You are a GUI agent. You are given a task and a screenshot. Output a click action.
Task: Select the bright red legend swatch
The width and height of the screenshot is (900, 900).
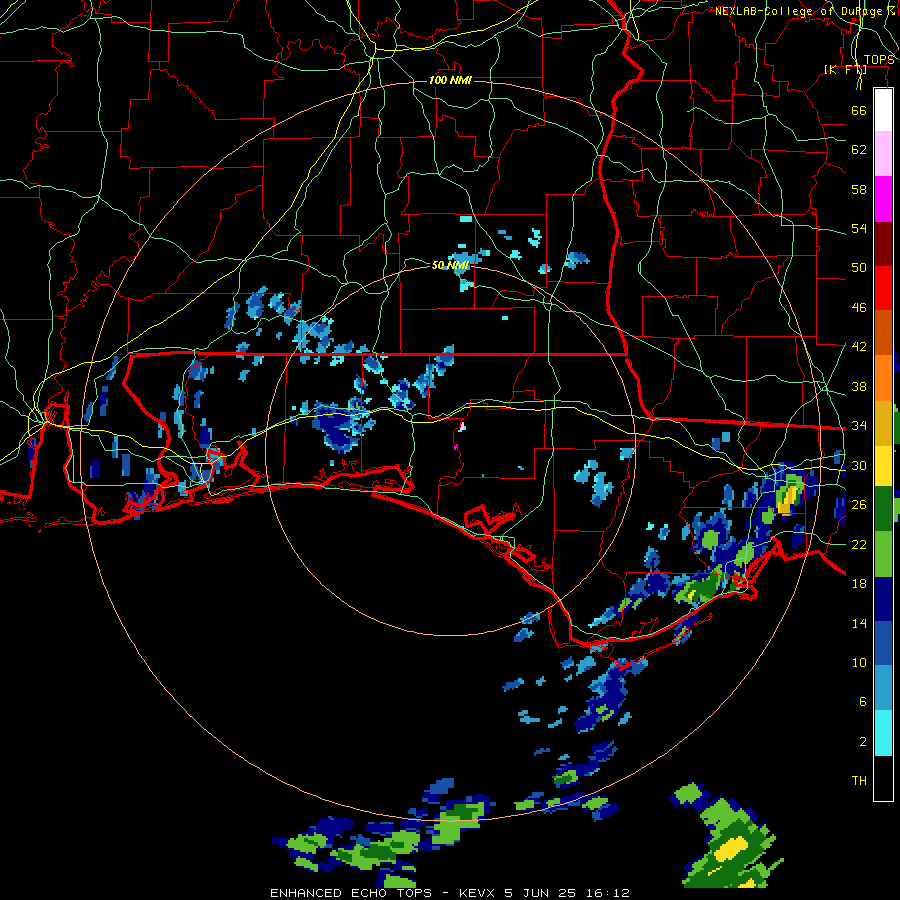coord(883,288)
